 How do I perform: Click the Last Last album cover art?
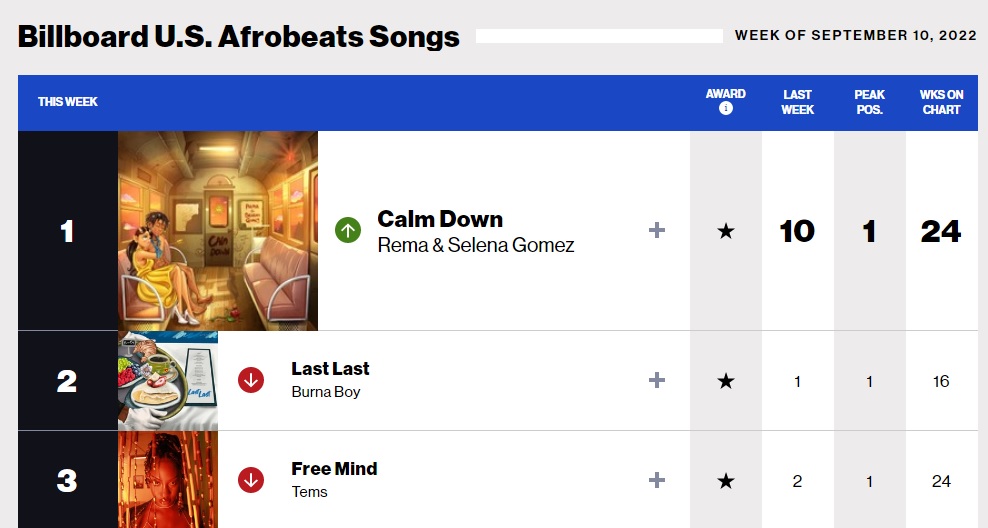pos(168,381)
